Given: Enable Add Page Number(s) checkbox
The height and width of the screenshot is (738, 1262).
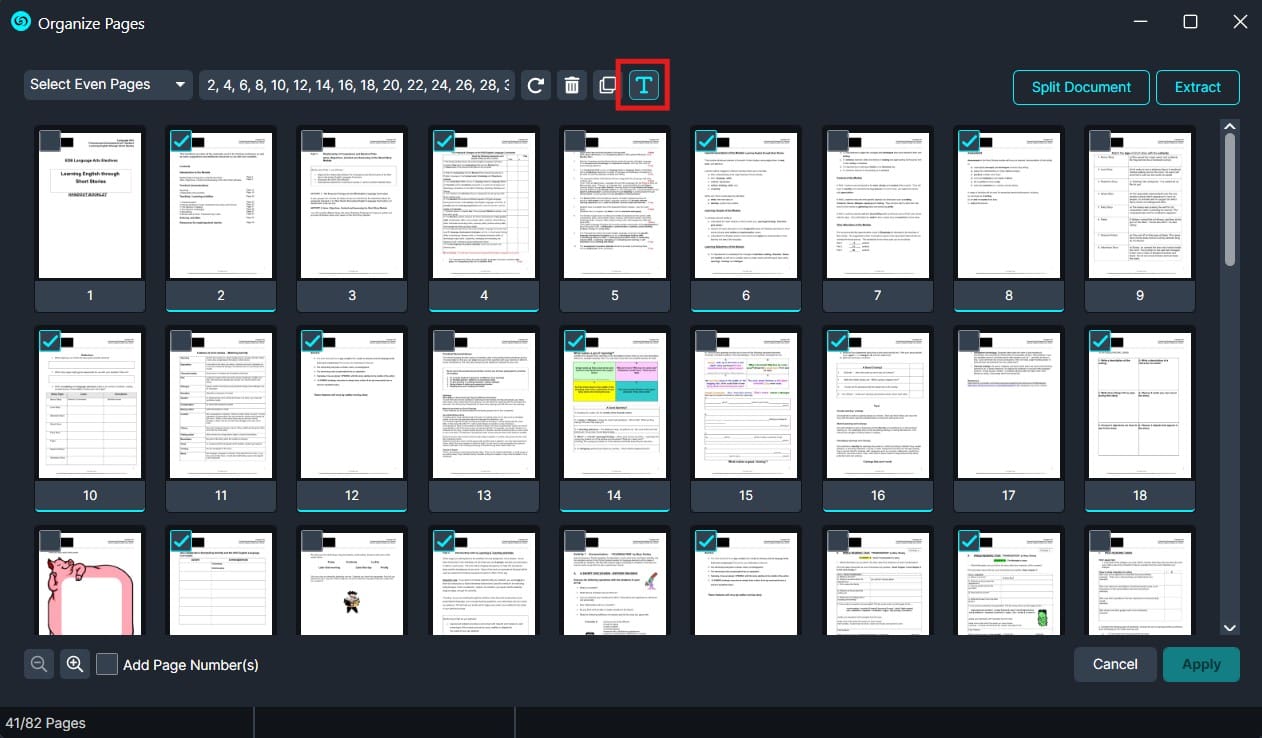Looking at the screenshot, I should [x=107, y=664].
